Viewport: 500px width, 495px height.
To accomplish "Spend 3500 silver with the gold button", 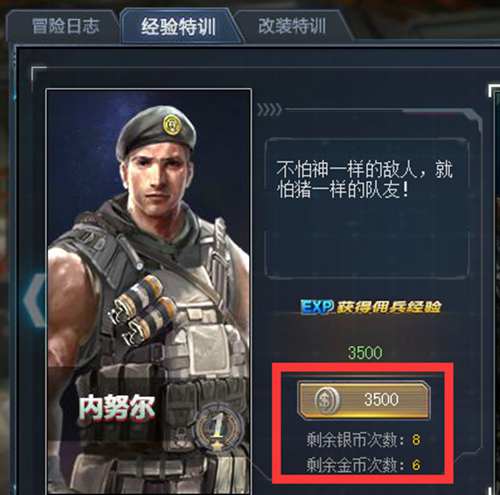I will click(363, 400).
